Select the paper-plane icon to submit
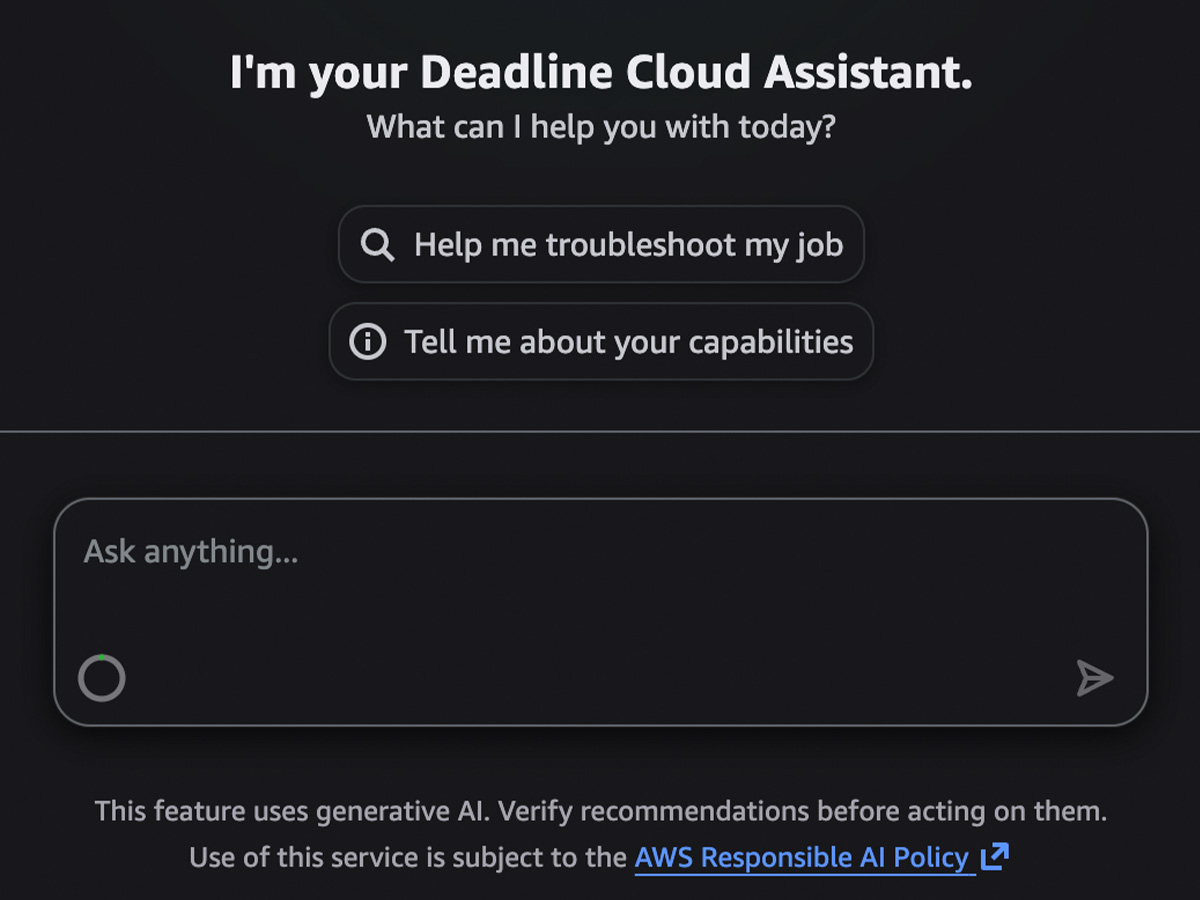 point(1096,679)
